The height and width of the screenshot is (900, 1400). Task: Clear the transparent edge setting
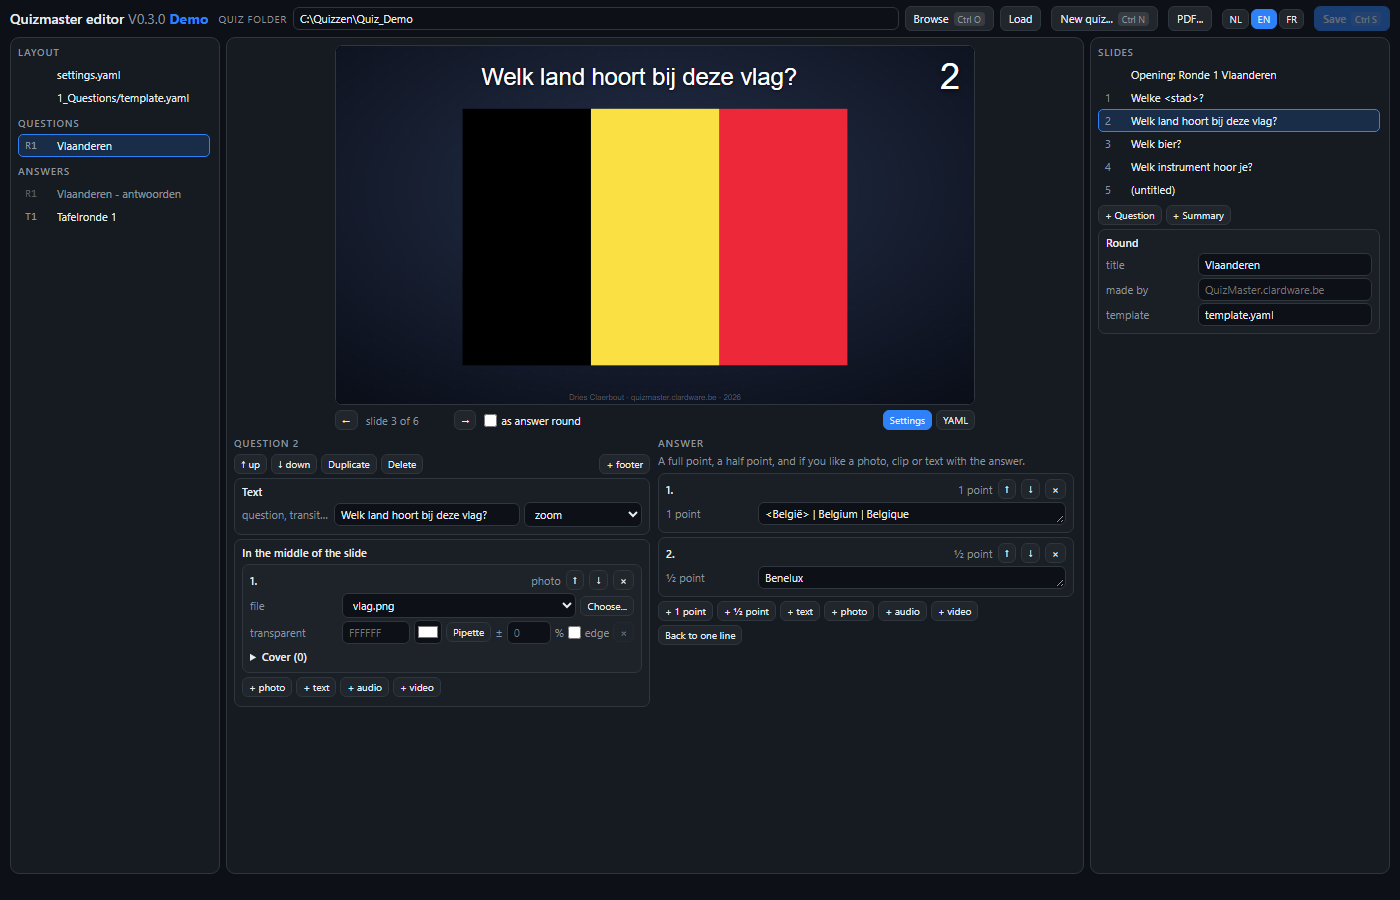click(624, 633)
